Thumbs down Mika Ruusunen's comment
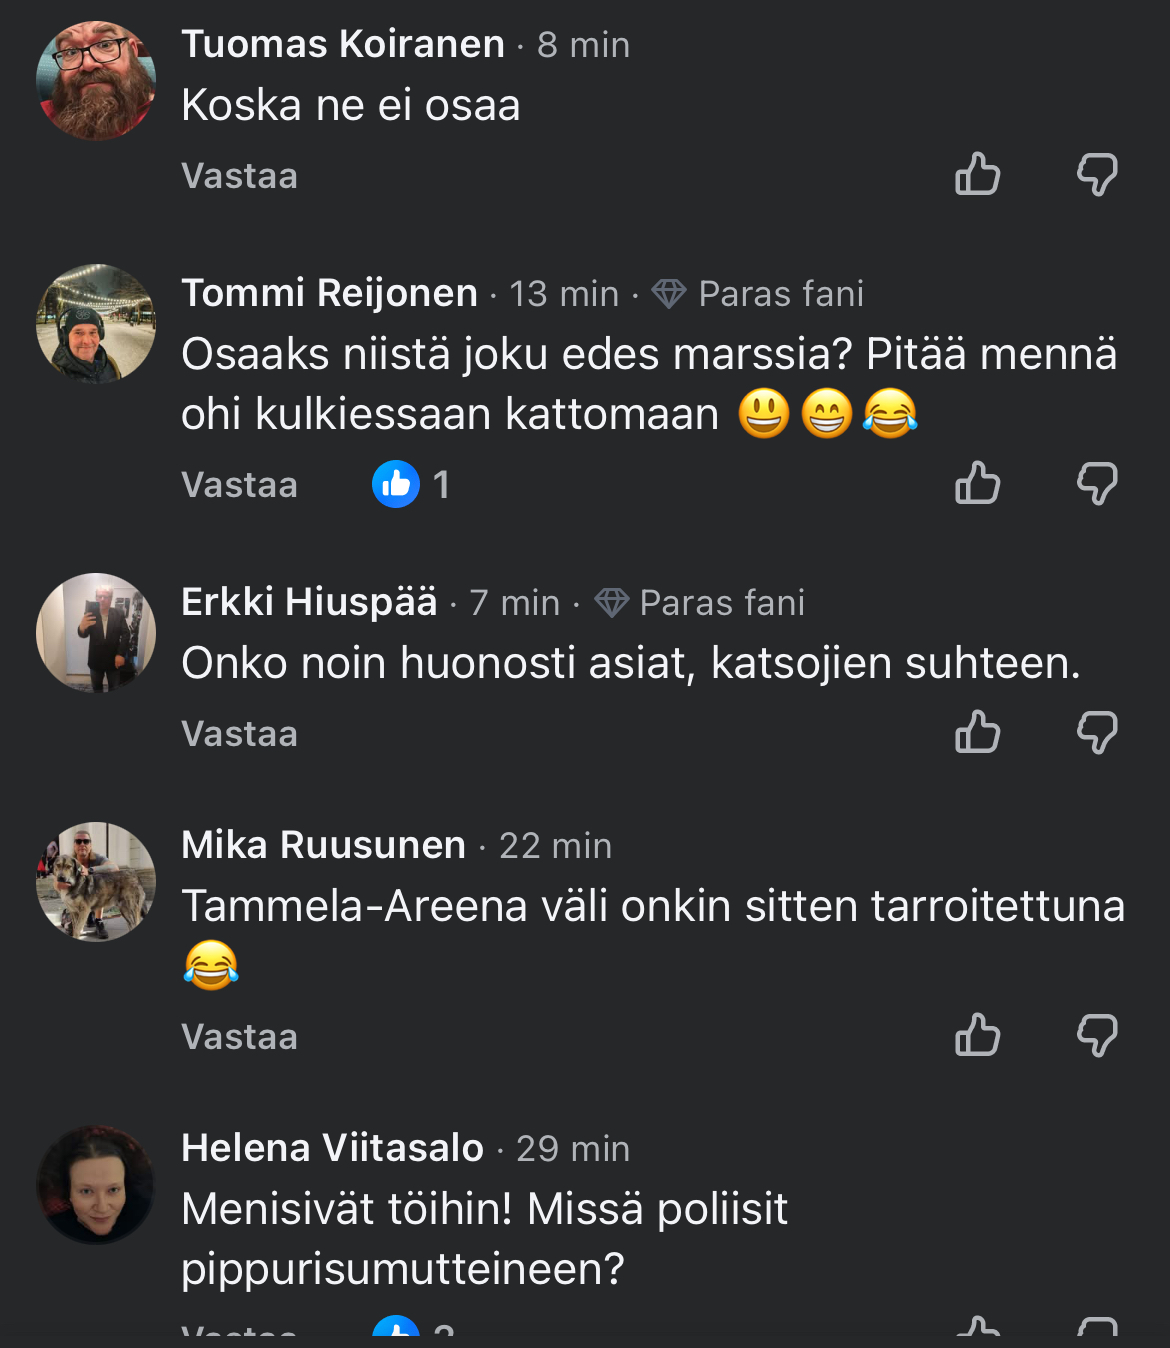Image resolution: width=1170 pixels, height=1348 pixels. pyautogui.click(x=1097, y=1036)
